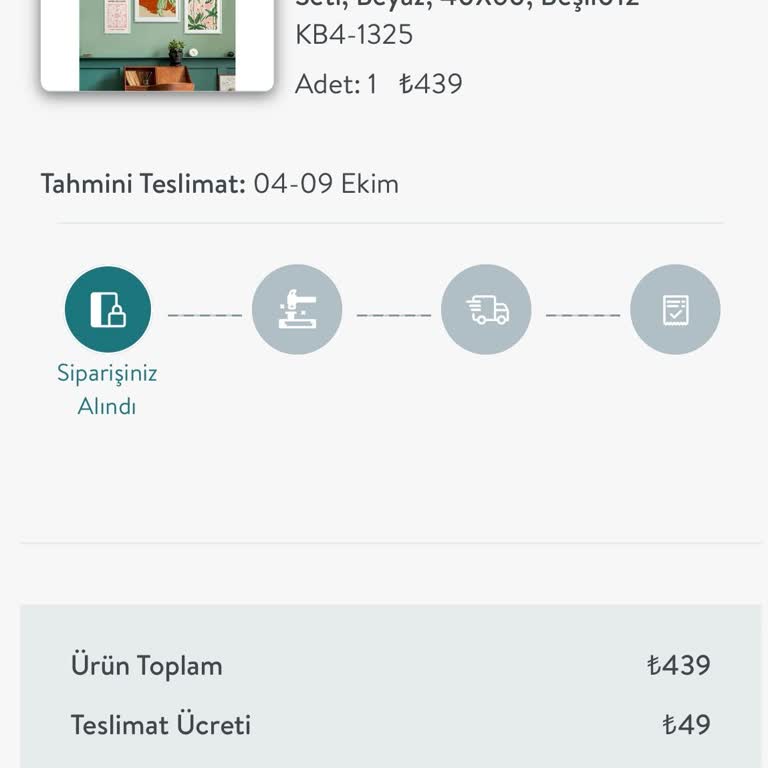Click the "Adet: 1" quantity text

(336, 84)
